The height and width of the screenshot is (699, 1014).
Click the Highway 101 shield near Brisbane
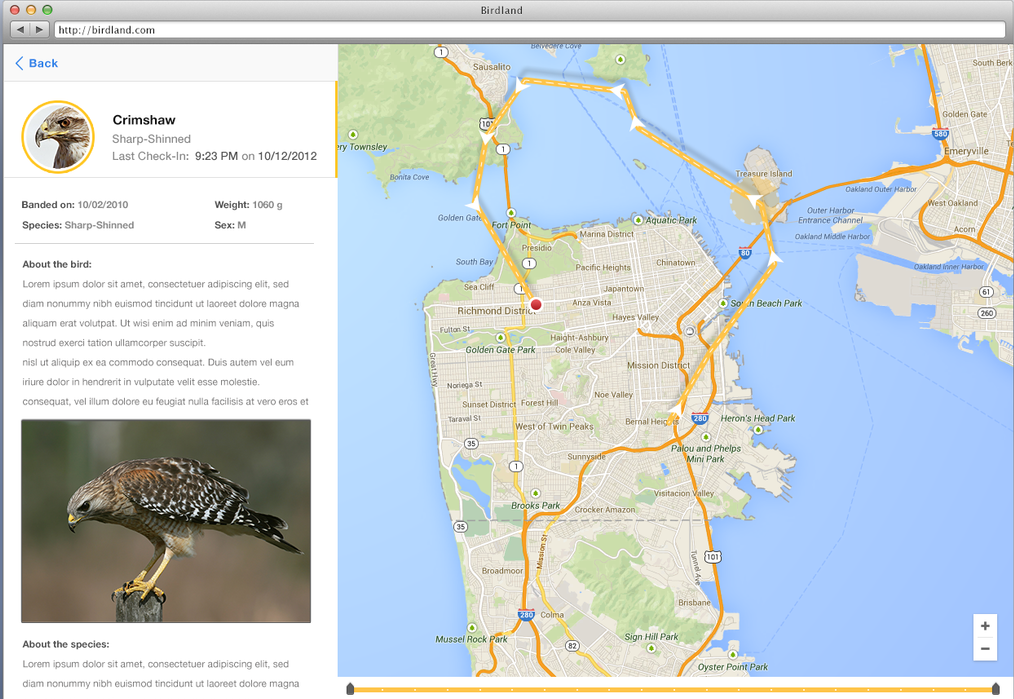pos(713,557)
